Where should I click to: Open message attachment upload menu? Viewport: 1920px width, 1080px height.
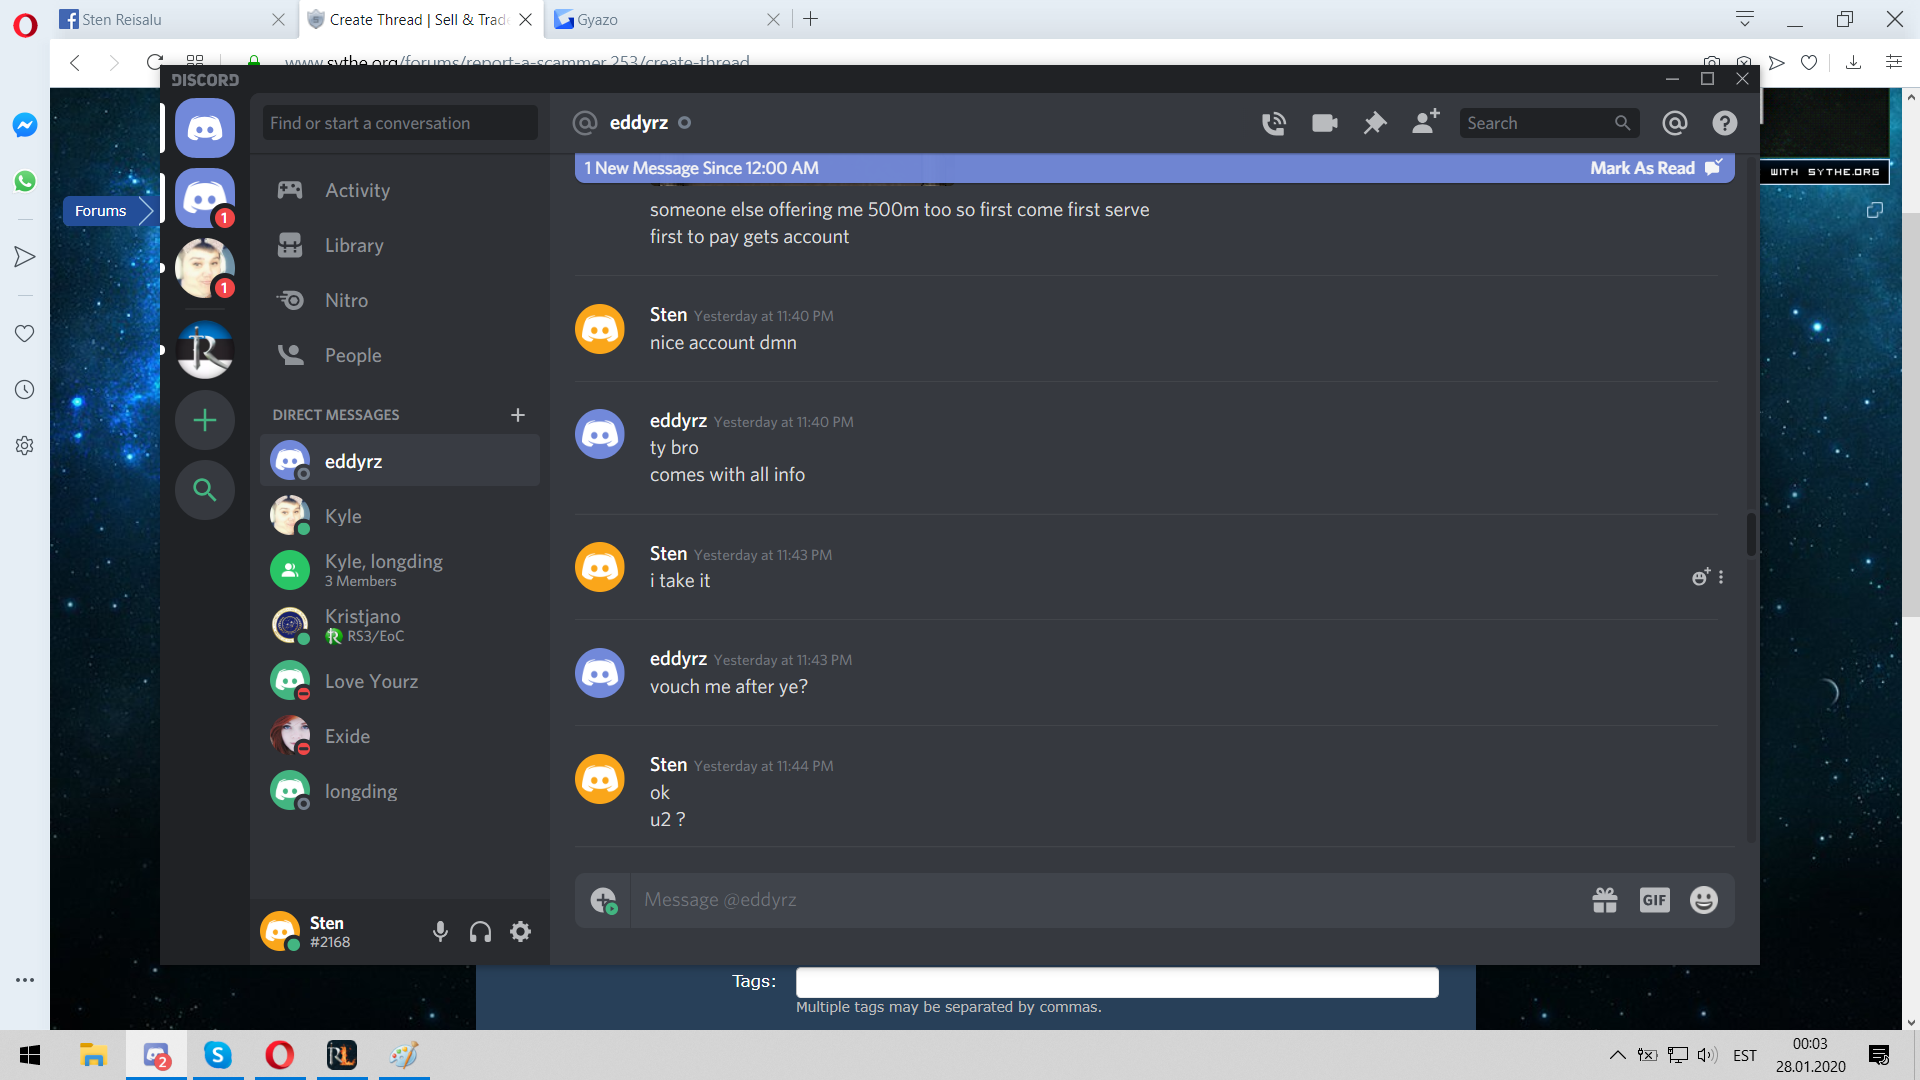(603, 900)
